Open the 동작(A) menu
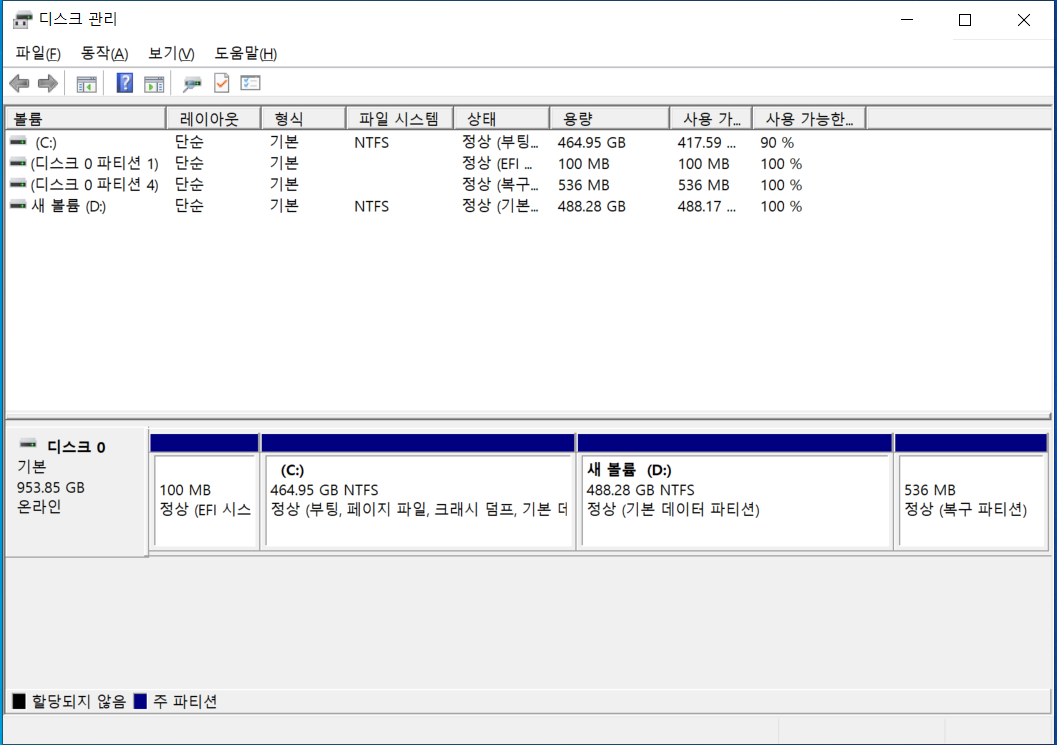Screen dimensions: 1057x745 (104, 53)
